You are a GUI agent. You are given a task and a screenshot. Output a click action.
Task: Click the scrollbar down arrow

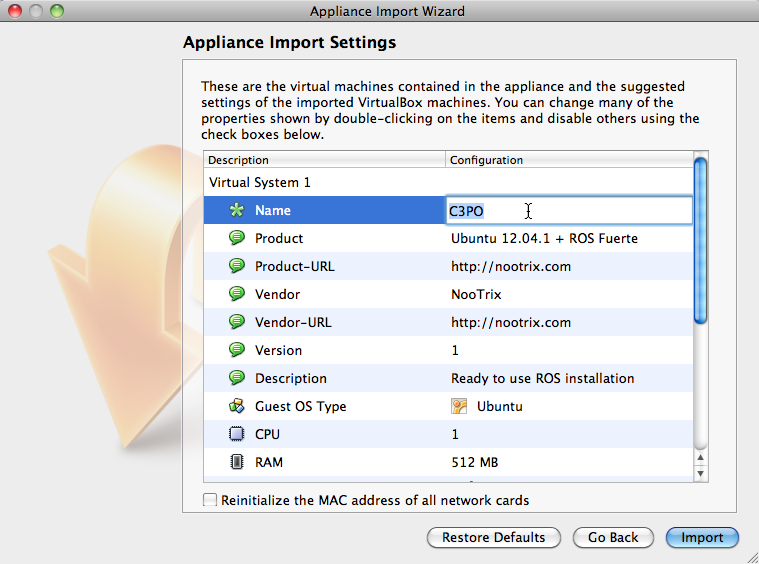700,473
